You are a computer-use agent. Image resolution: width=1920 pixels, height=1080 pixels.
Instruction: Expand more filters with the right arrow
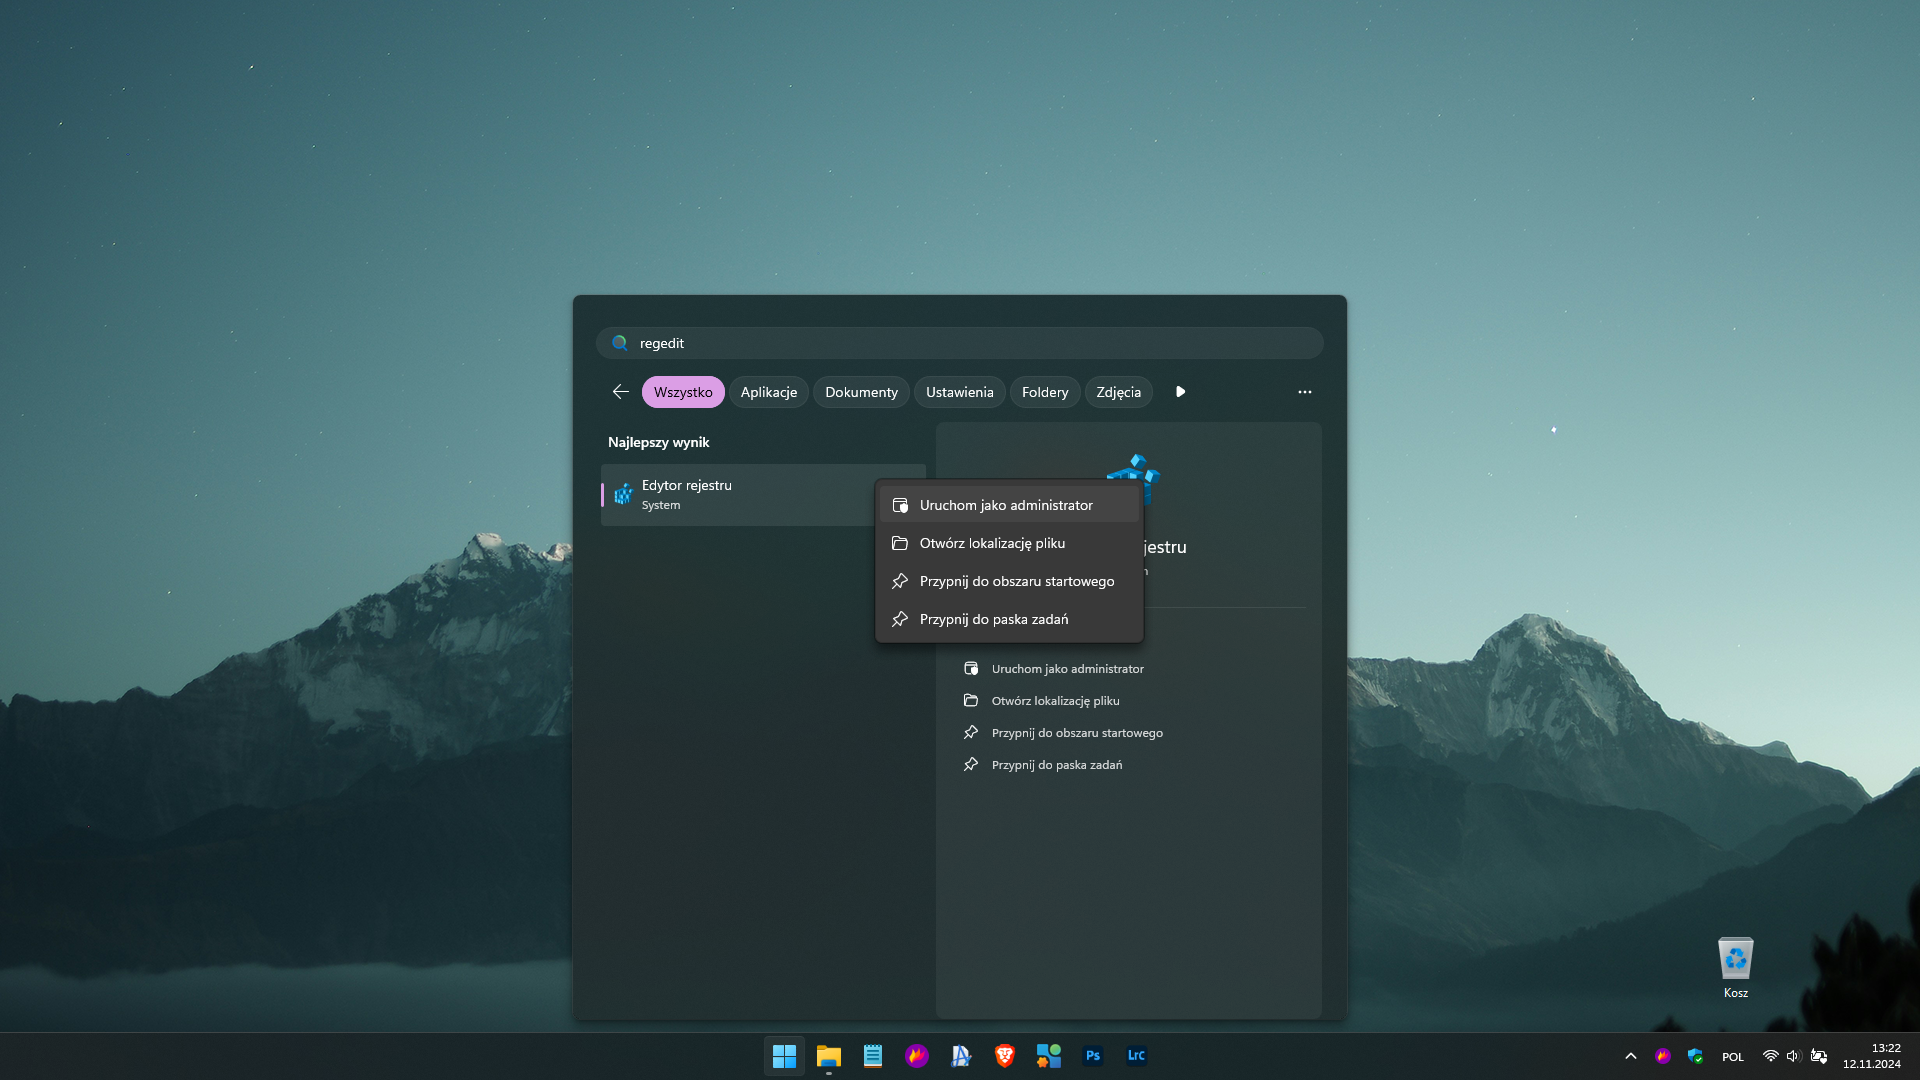1180,392
